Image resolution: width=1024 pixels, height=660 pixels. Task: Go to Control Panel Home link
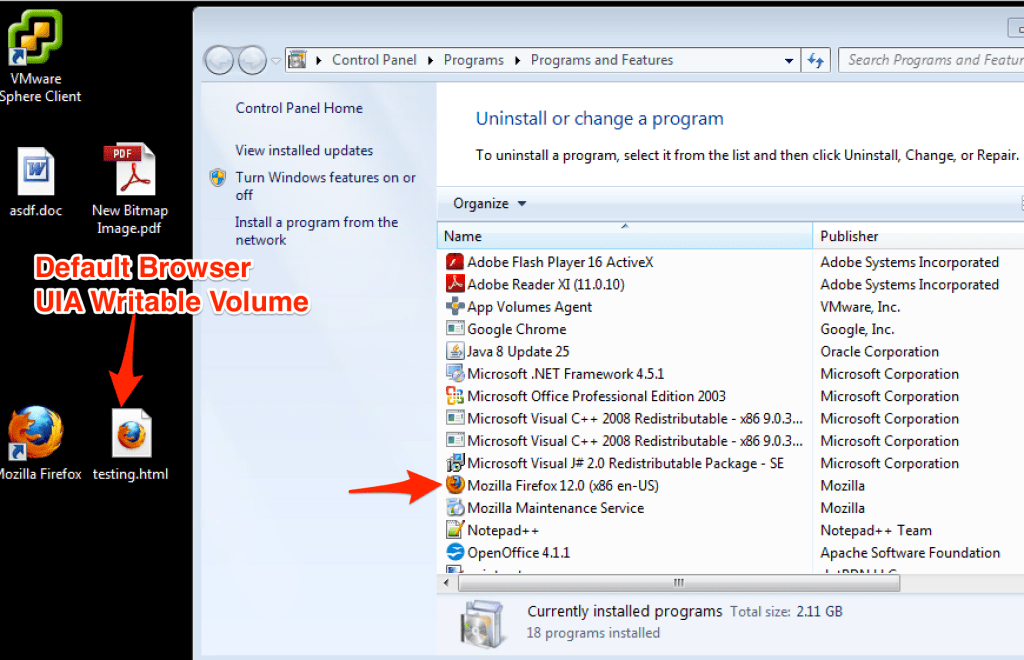(x=299, y=108)
